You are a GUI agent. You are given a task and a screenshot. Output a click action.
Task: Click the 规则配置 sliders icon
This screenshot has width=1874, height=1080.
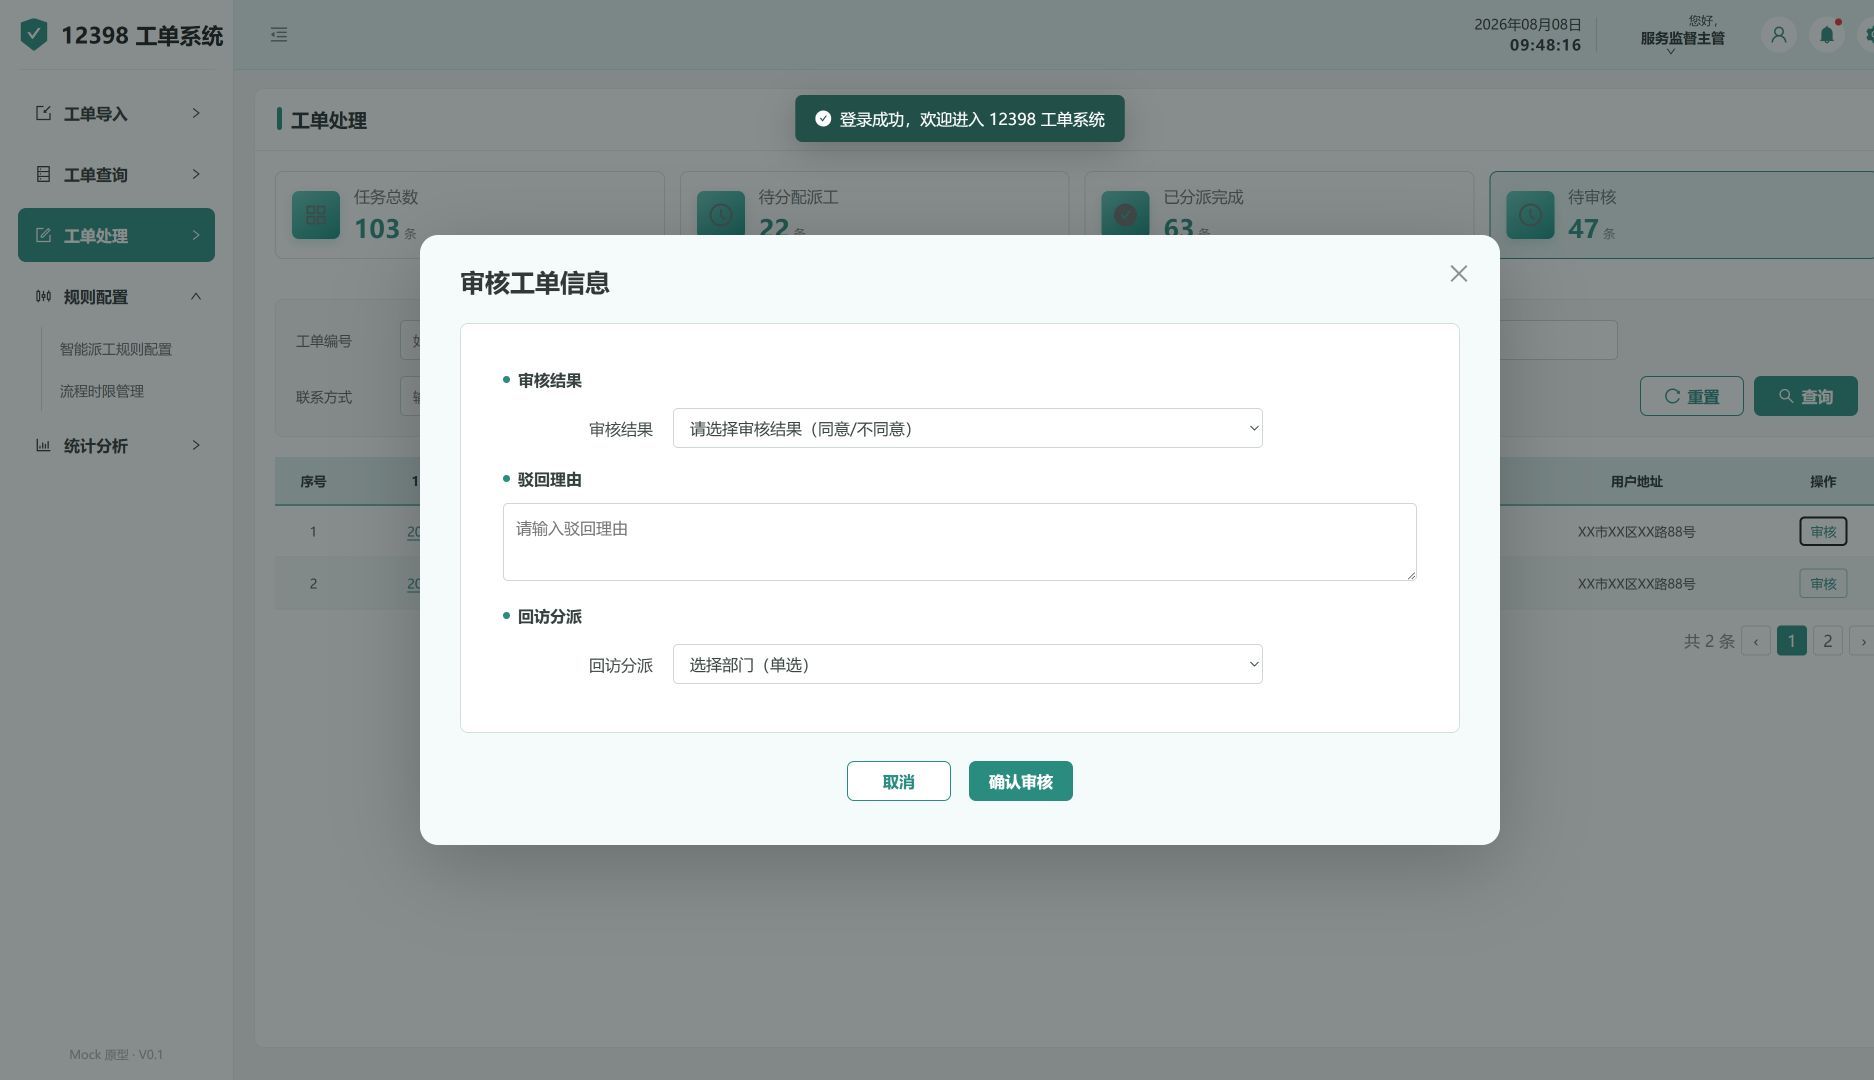pyautogui.click(x=43, y=296)
